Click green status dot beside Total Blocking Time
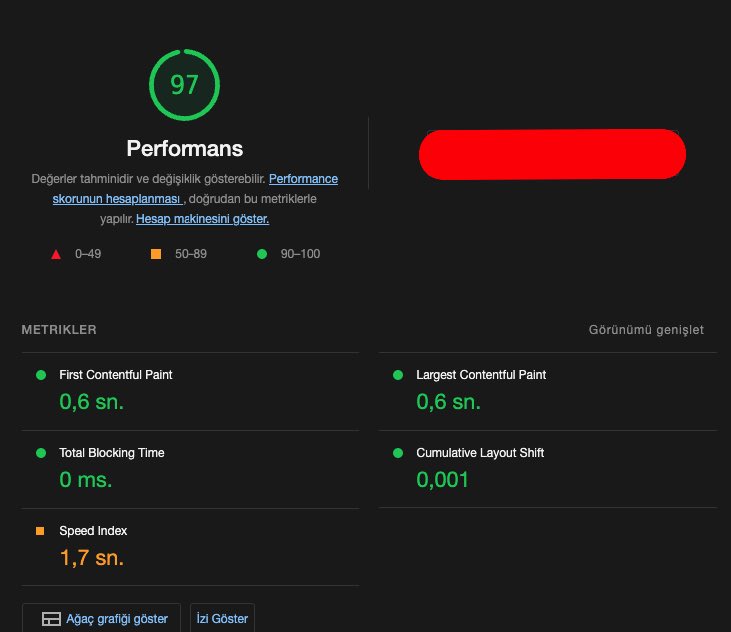Screen dimensions: 731x632 click(x=41, y=453)
